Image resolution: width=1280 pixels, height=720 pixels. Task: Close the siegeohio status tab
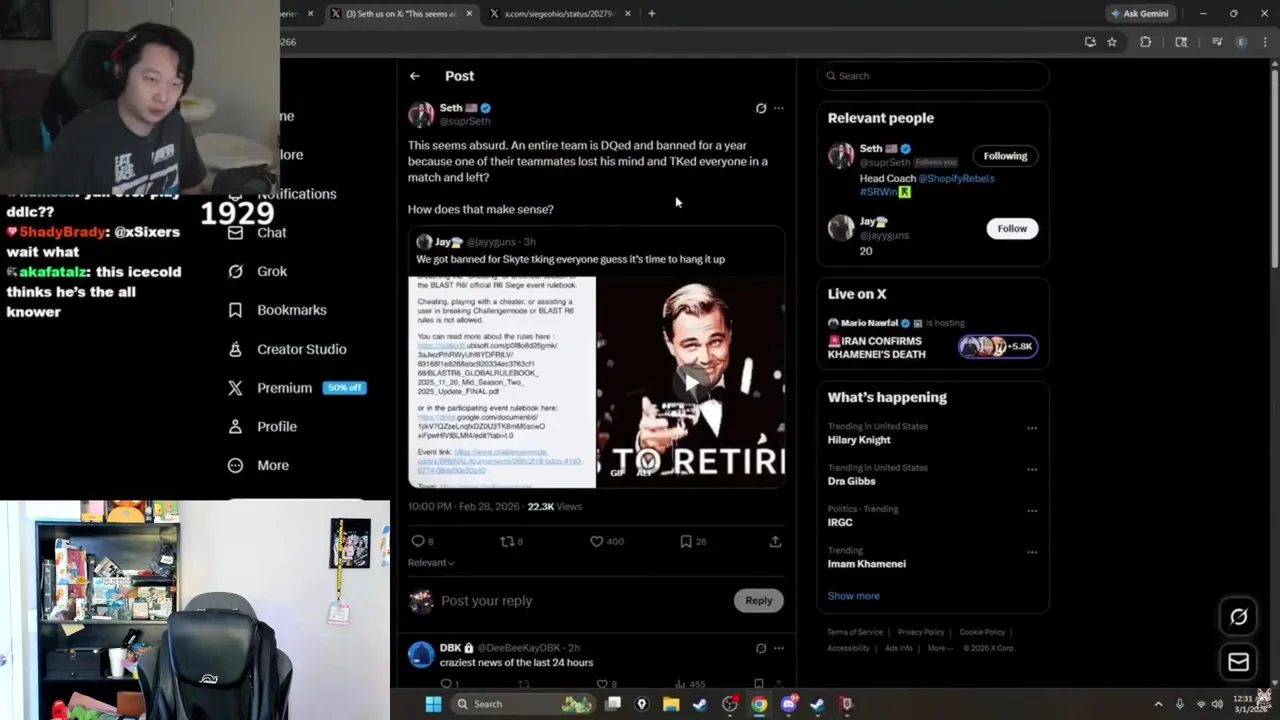click(628, 13)
